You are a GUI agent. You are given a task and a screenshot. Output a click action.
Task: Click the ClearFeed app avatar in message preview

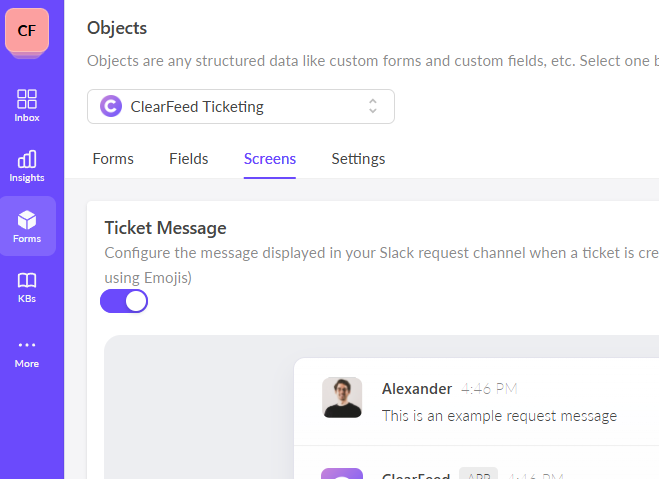point(341,474)
